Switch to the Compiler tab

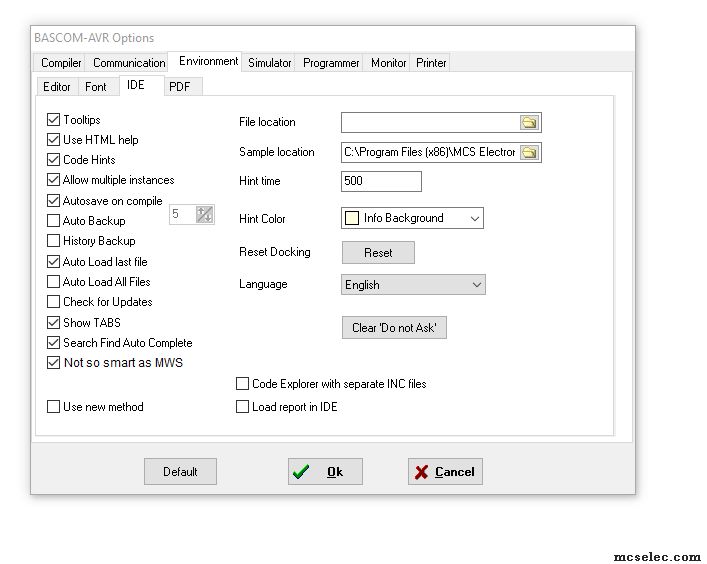tap(61, 63)
